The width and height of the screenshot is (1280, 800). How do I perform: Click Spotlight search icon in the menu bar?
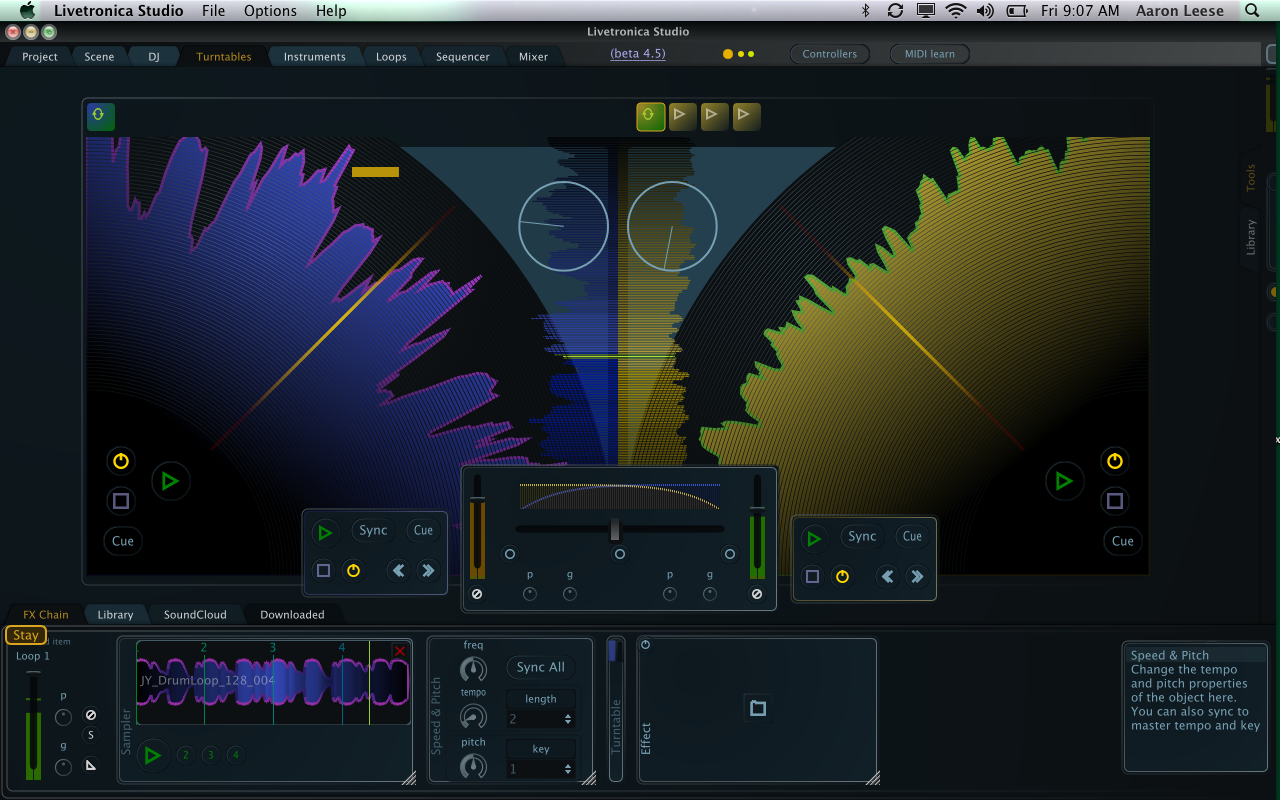[1253, 11]
